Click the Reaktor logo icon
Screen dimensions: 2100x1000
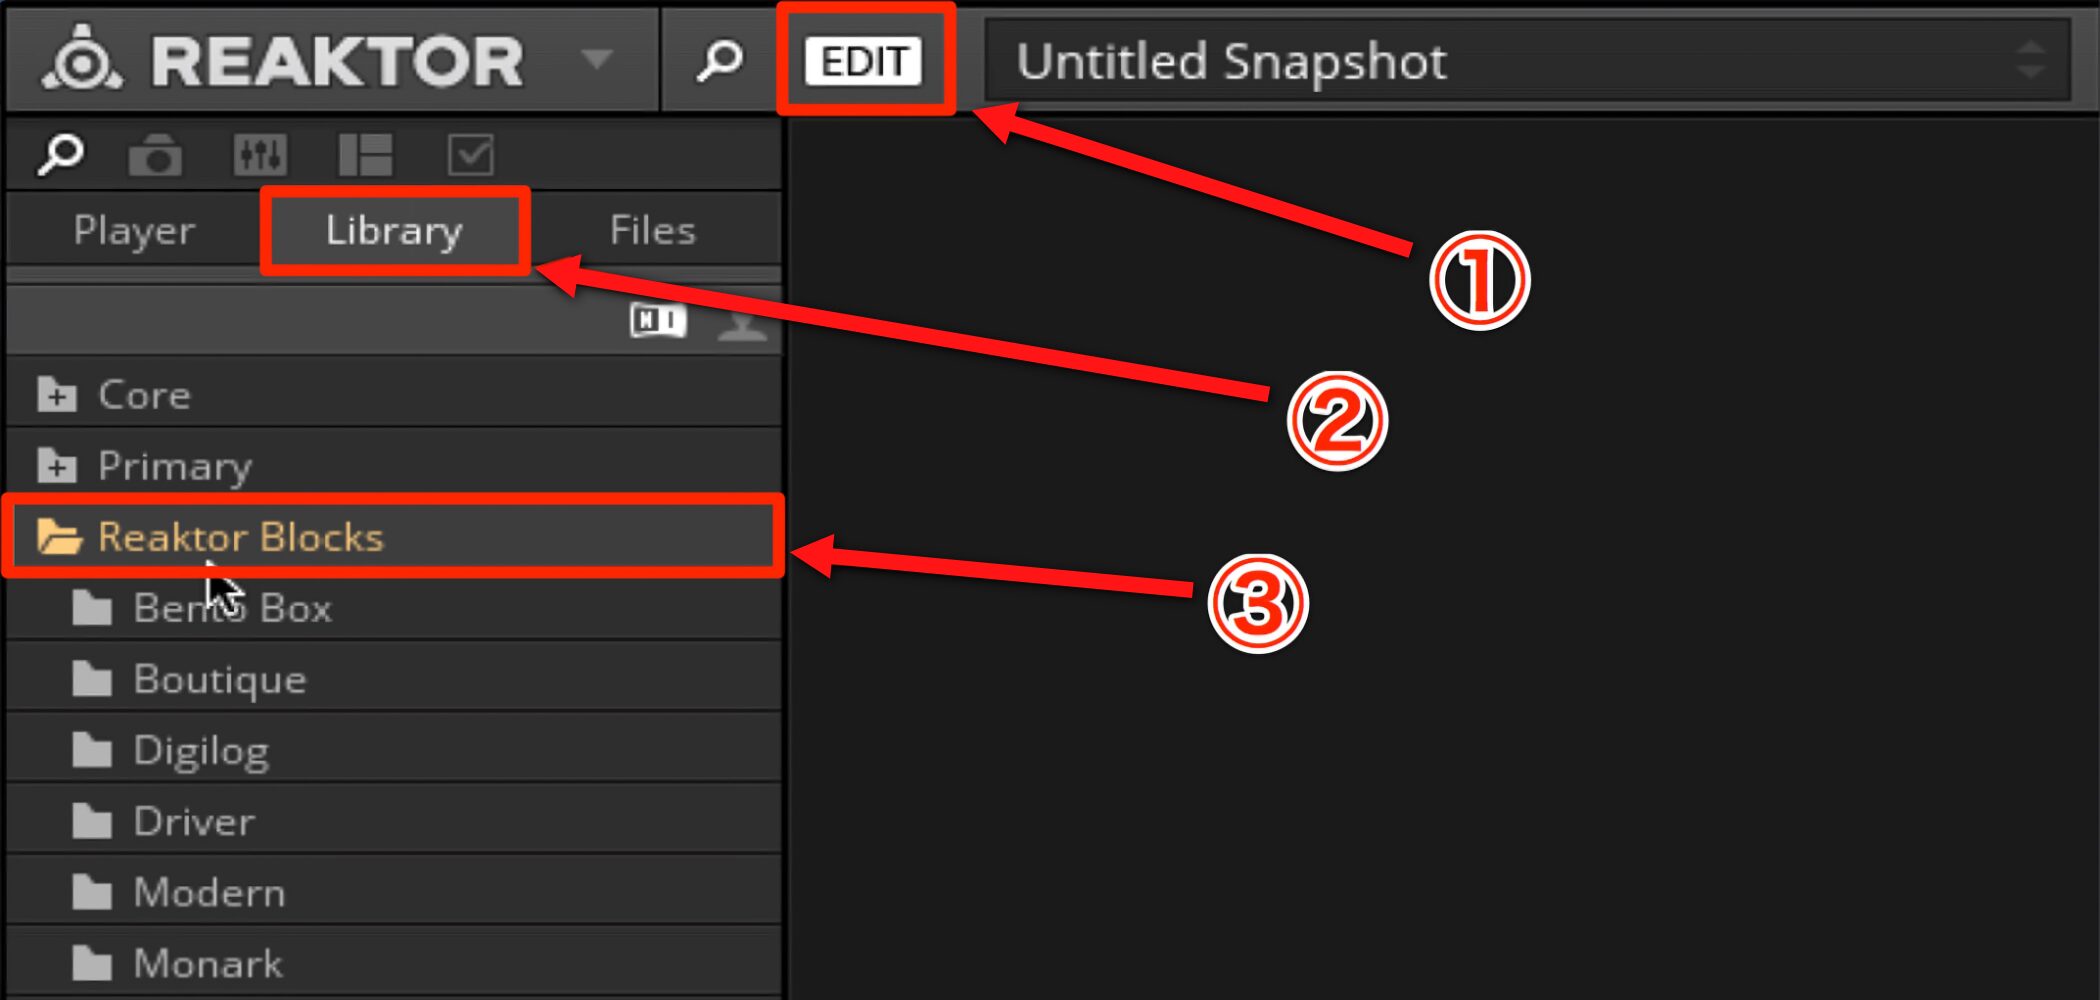click(x=82, y=60)
